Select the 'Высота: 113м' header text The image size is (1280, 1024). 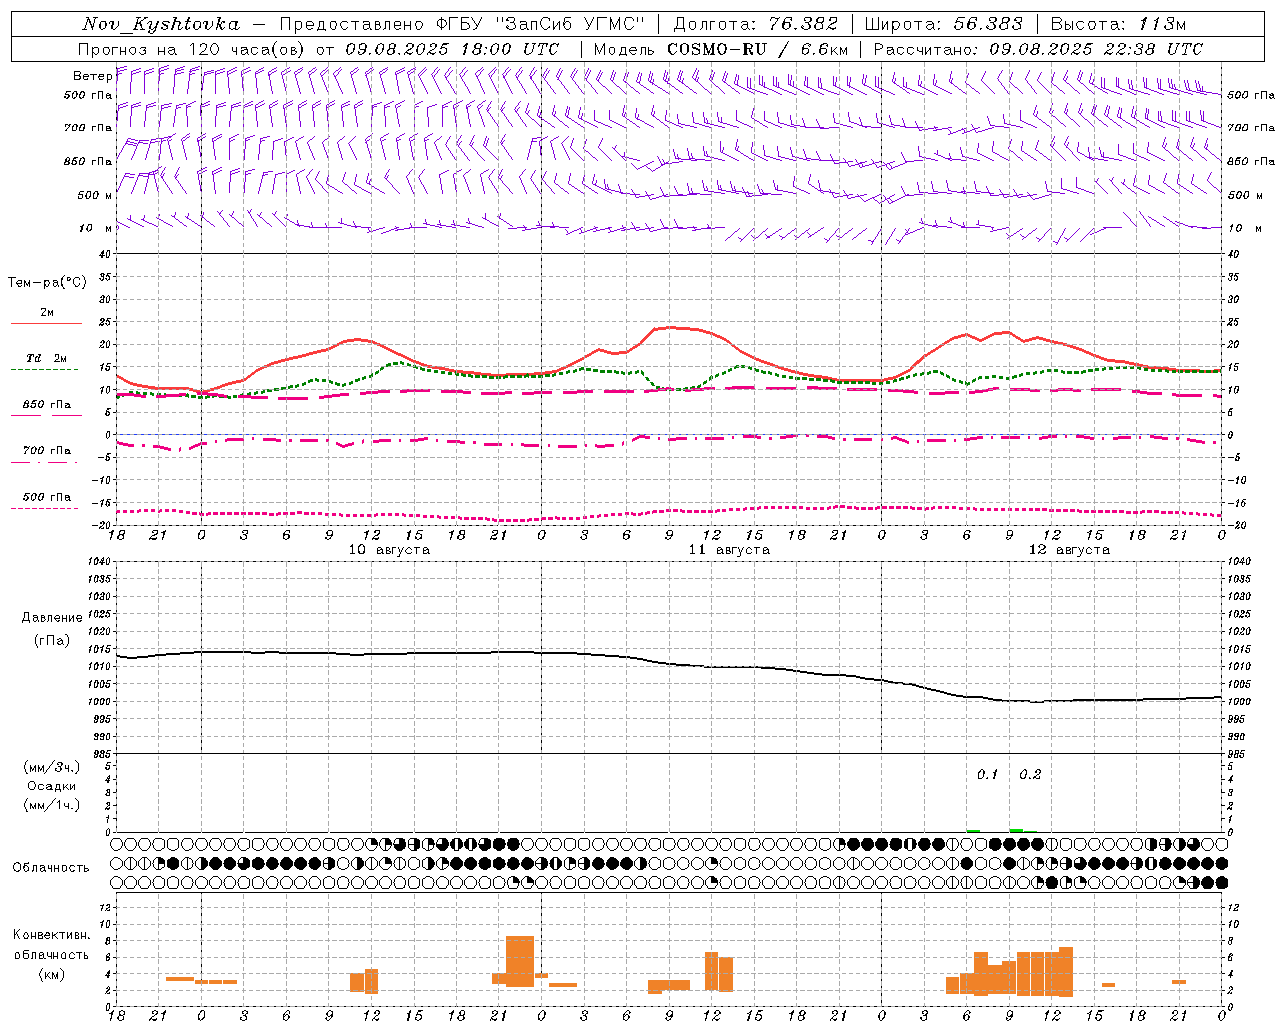[1119, 24]
